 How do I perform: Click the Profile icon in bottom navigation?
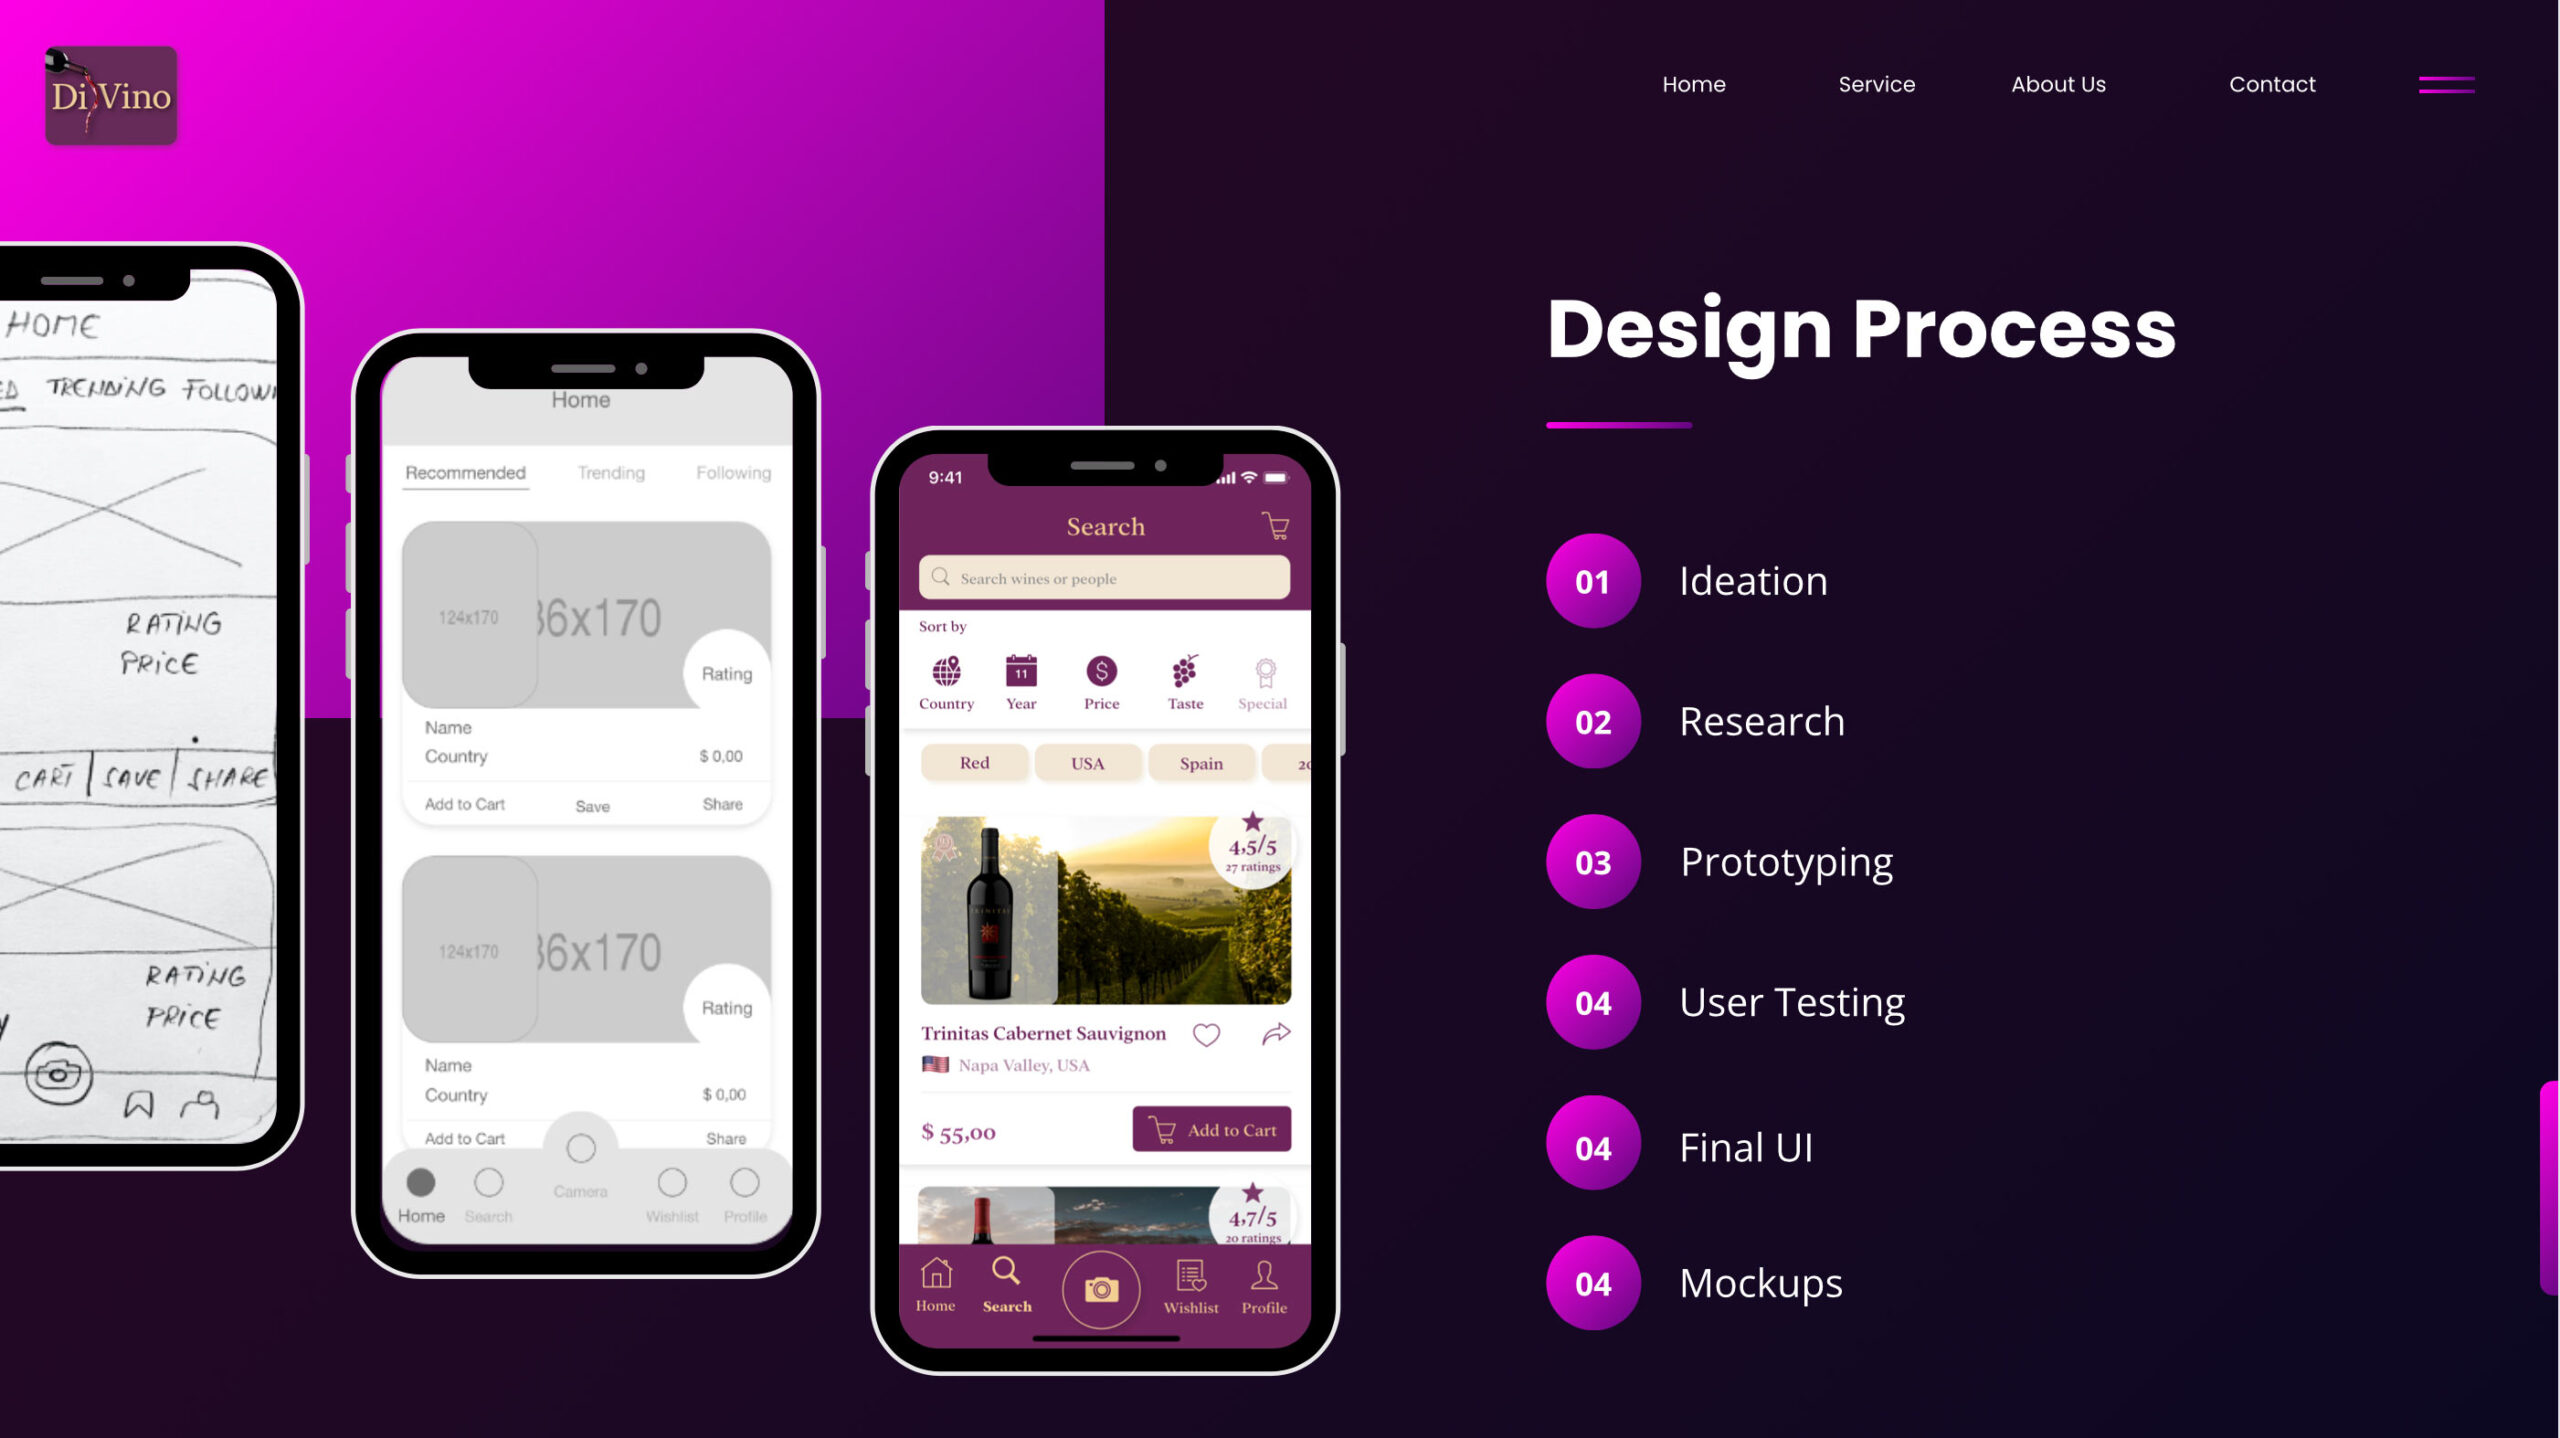pyautogui.click(x=1264, y=1285)
